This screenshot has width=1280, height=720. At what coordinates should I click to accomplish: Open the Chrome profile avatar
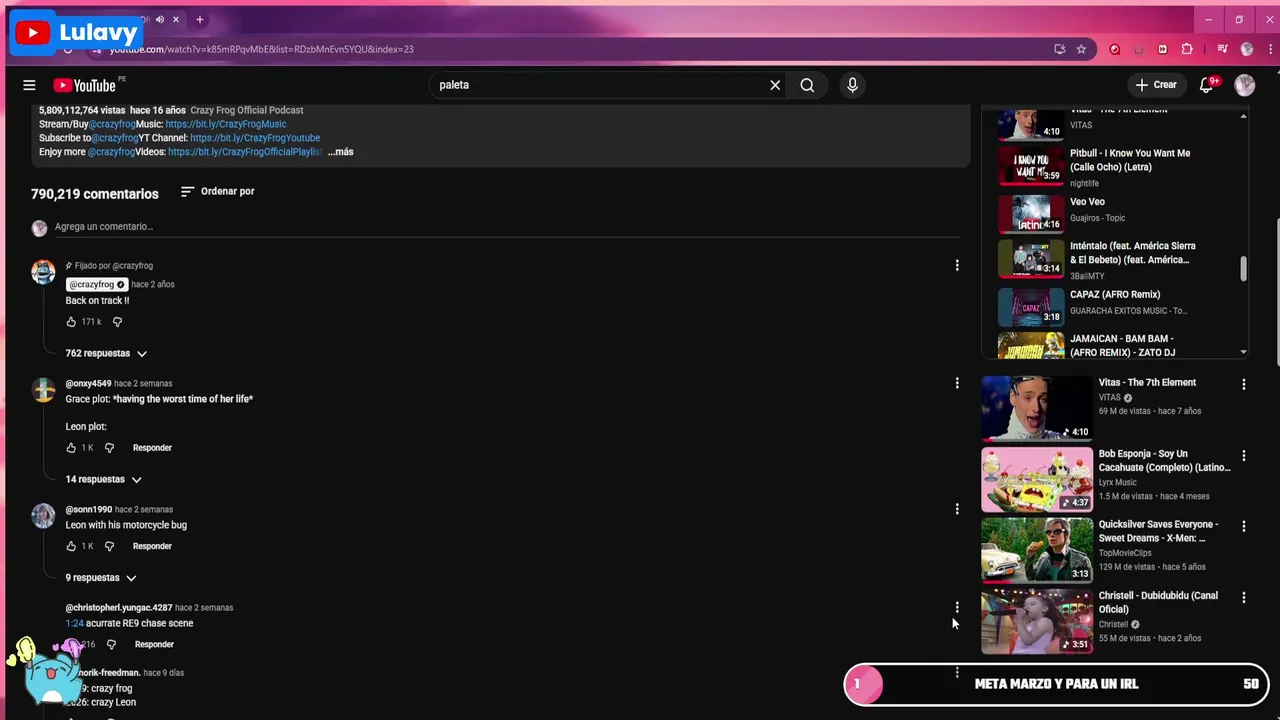point(1246,49)
